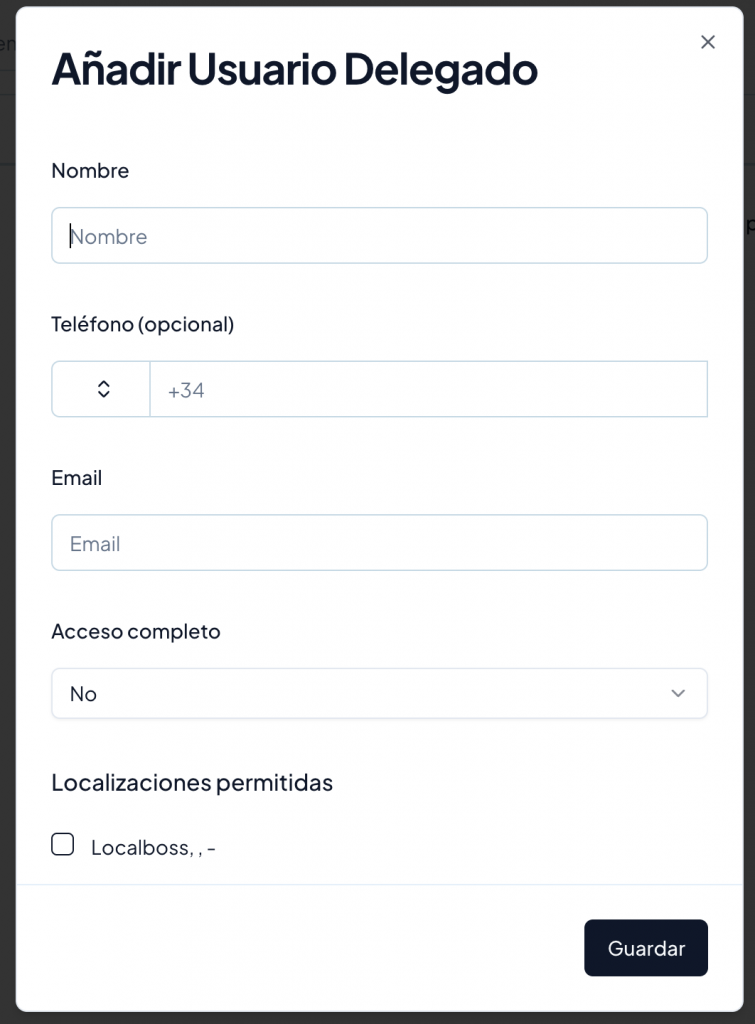Image resolution: width=755 pixels, height=1024 pixels.
Task: Click the 'Email' field label
Action: pyautogui.click(x=77, y=478)
